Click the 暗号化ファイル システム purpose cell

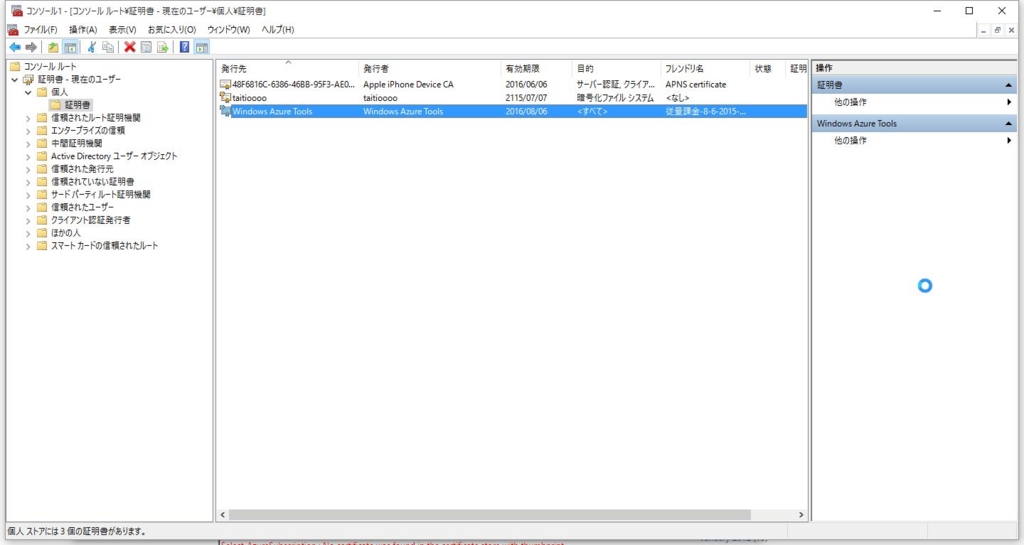coord(615,97)
